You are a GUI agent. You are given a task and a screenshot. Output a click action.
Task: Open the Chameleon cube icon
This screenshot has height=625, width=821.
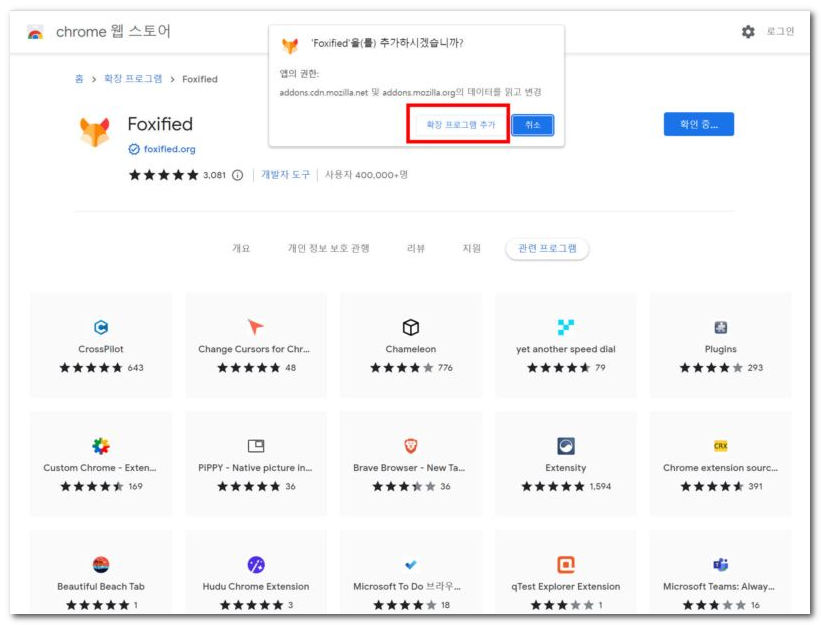410,327
